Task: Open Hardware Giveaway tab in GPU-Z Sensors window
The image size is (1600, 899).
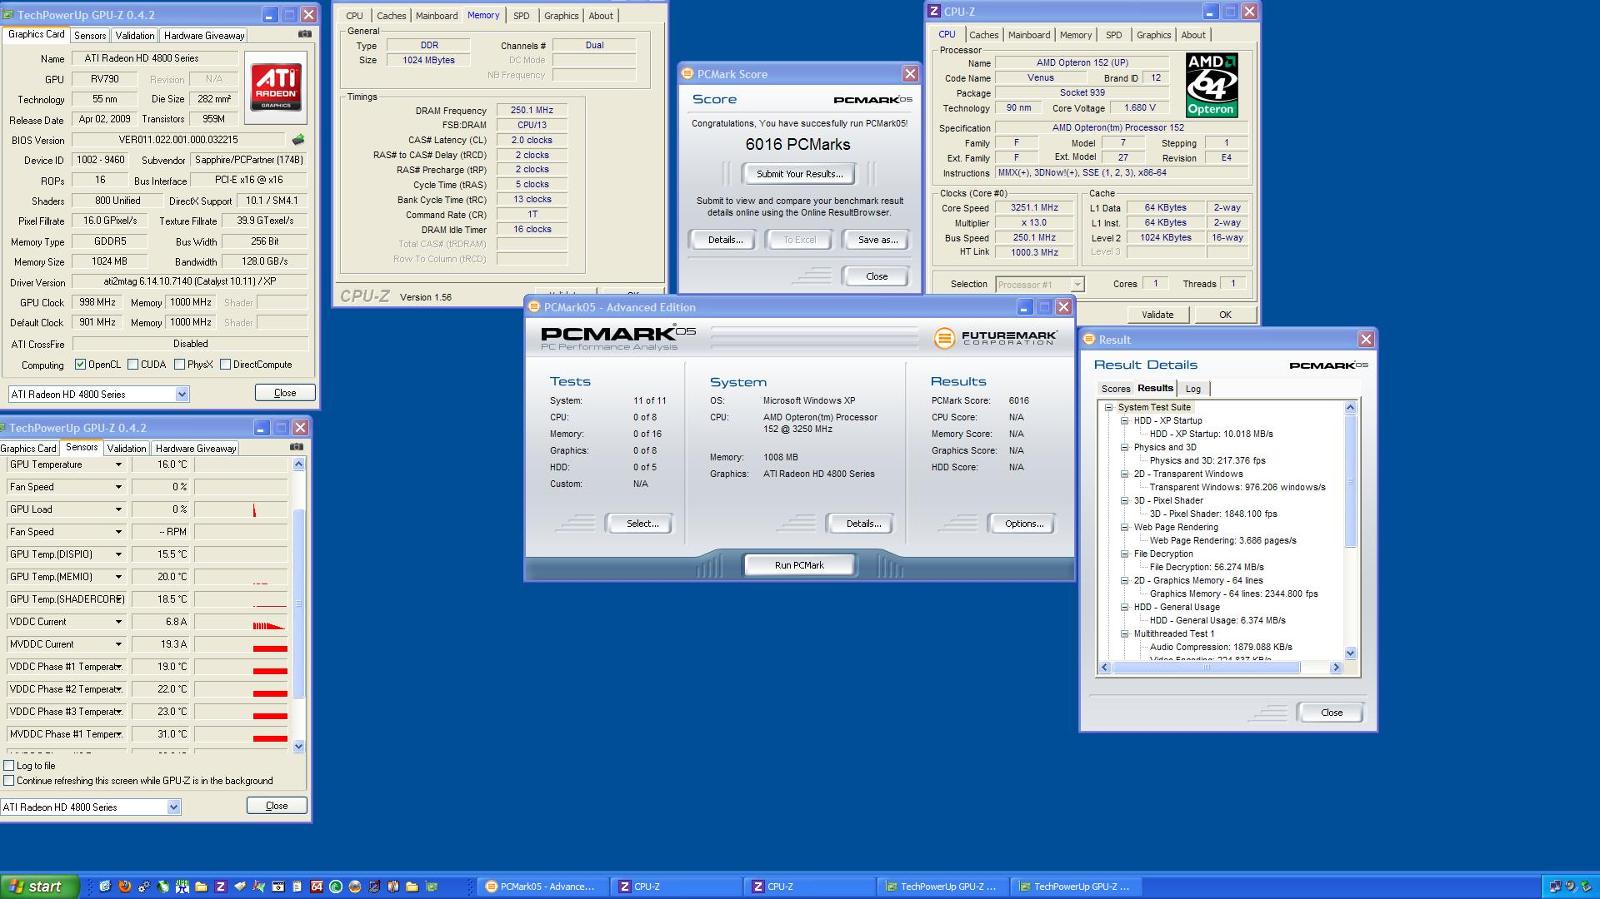Action: tap(196, 448)
